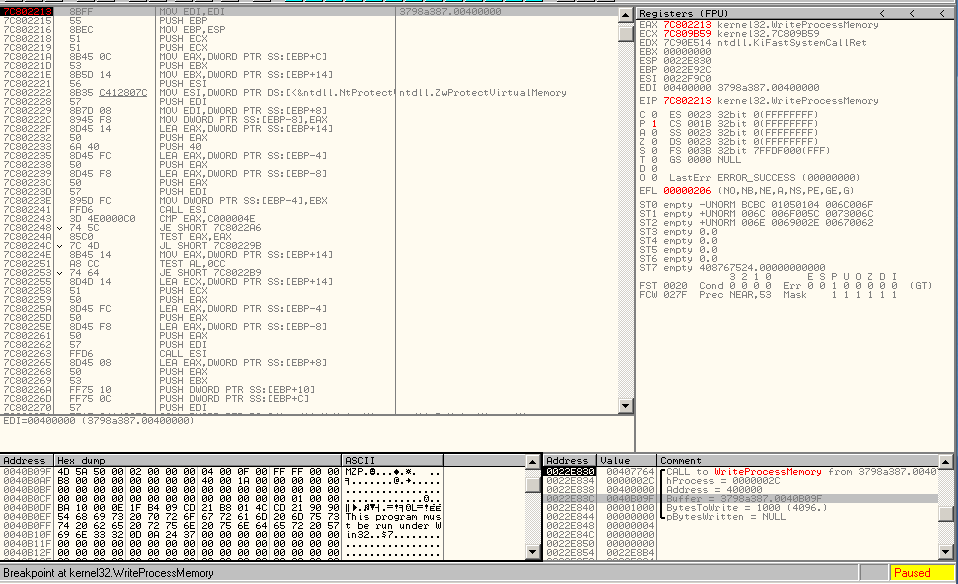This screenshot has height=584, width=958.
Task: Click the LastErr ERROR_SUCCESS line
Action: point(764,178)
